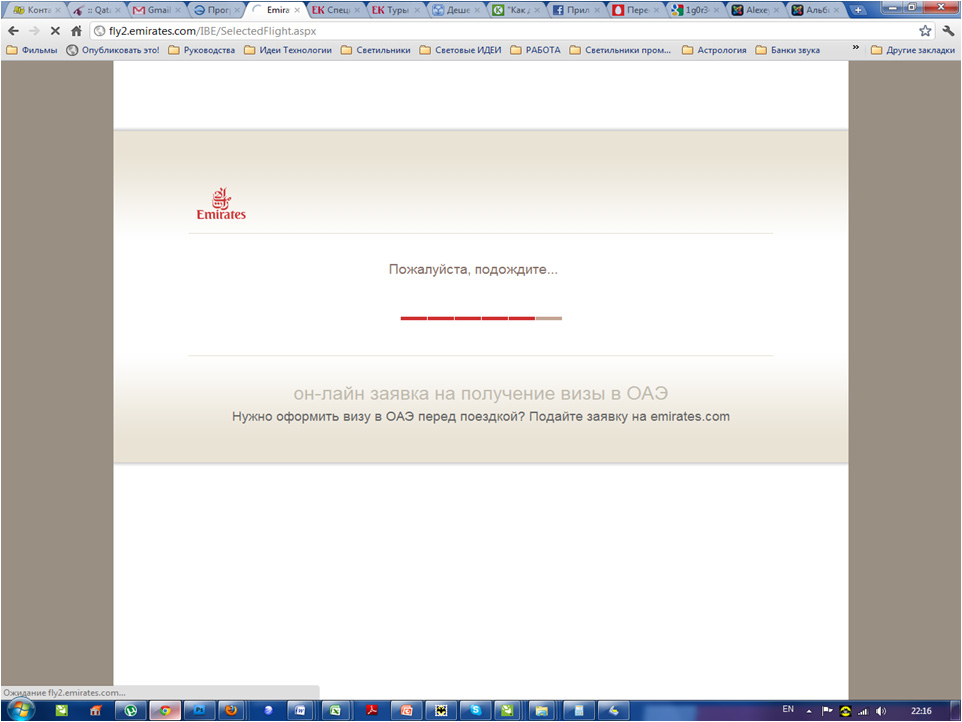Click the yellow tray icon beside the flag

pyautogui.click(x=845, y=711)
